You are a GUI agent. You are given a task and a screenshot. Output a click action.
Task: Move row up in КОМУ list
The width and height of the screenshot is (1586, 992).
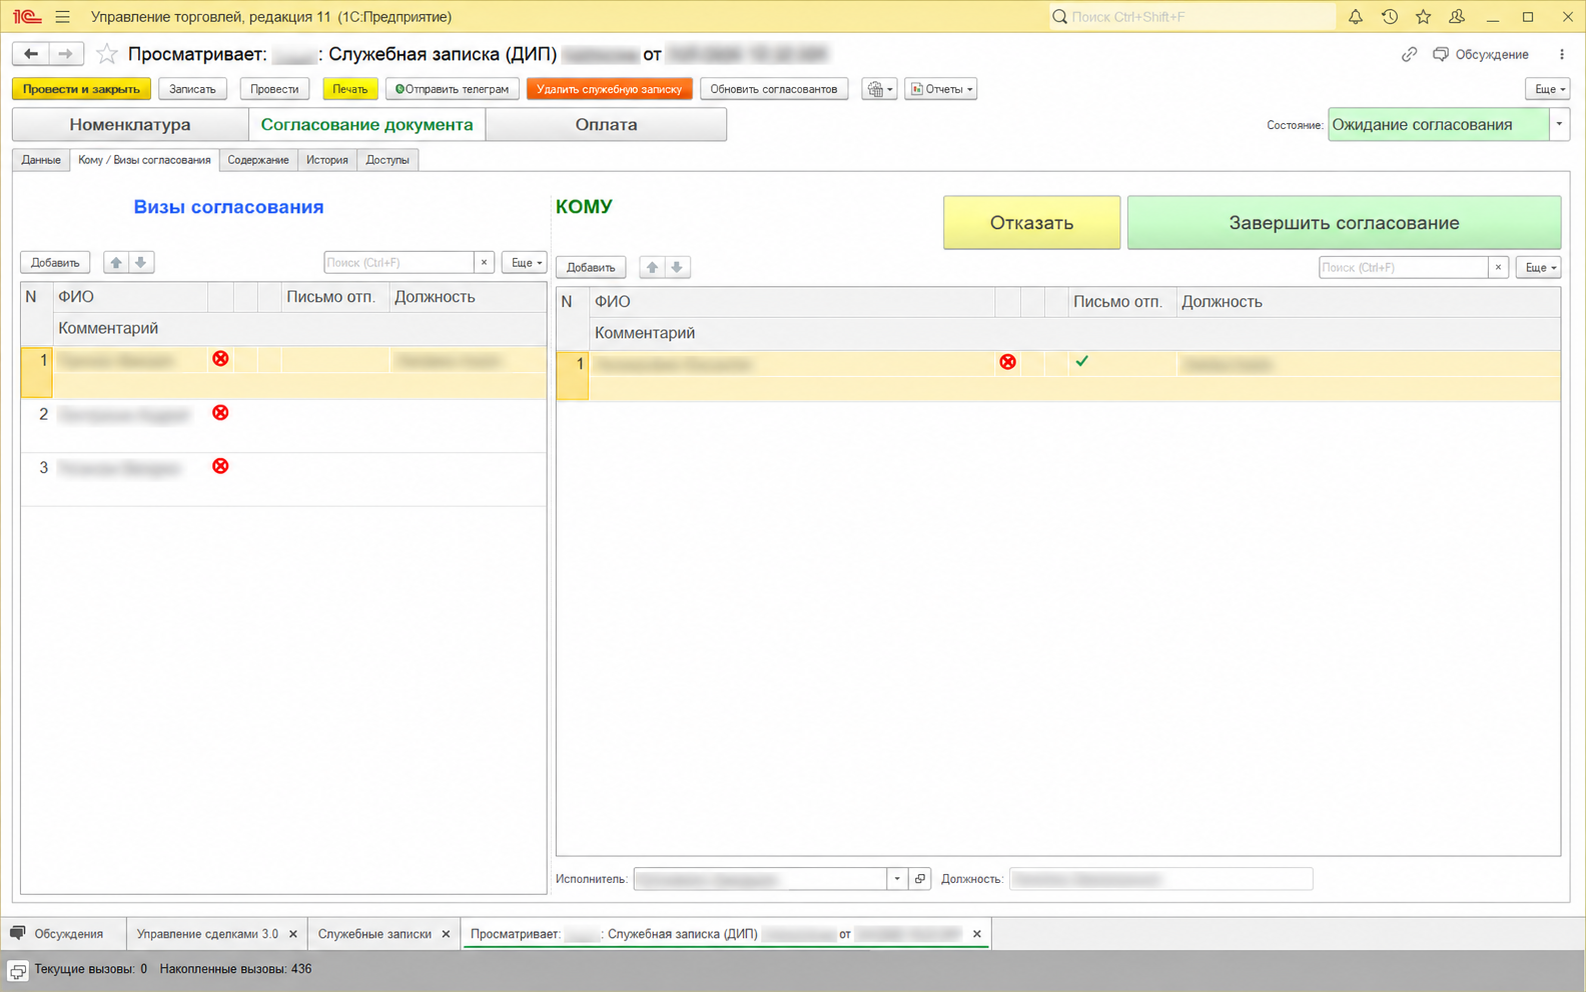click(x=652, y=267)
